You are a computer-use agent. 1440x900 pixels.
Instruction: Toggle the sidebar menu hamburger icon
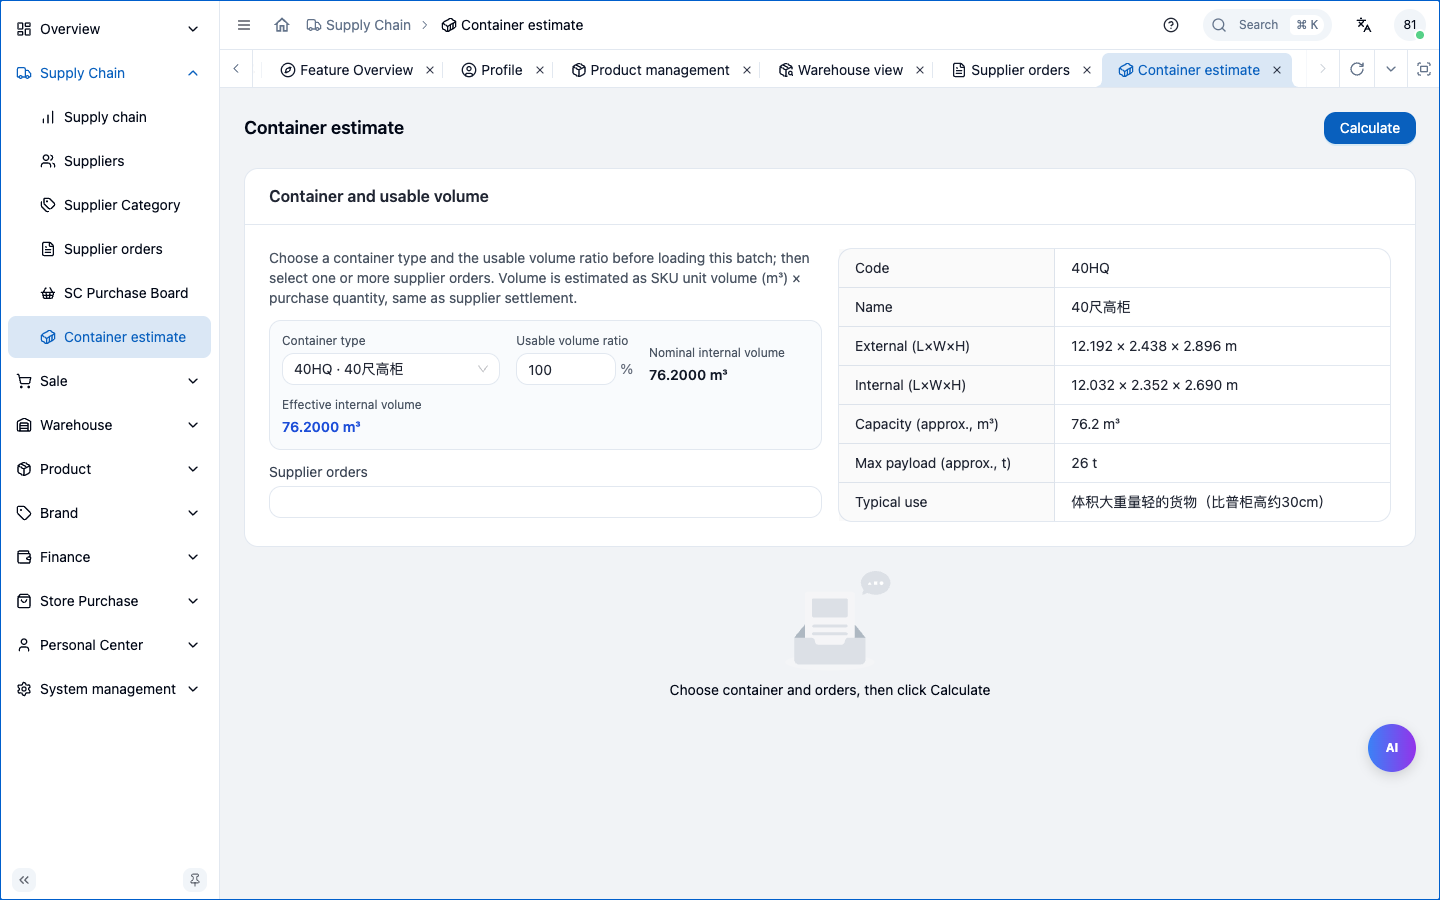244,25
